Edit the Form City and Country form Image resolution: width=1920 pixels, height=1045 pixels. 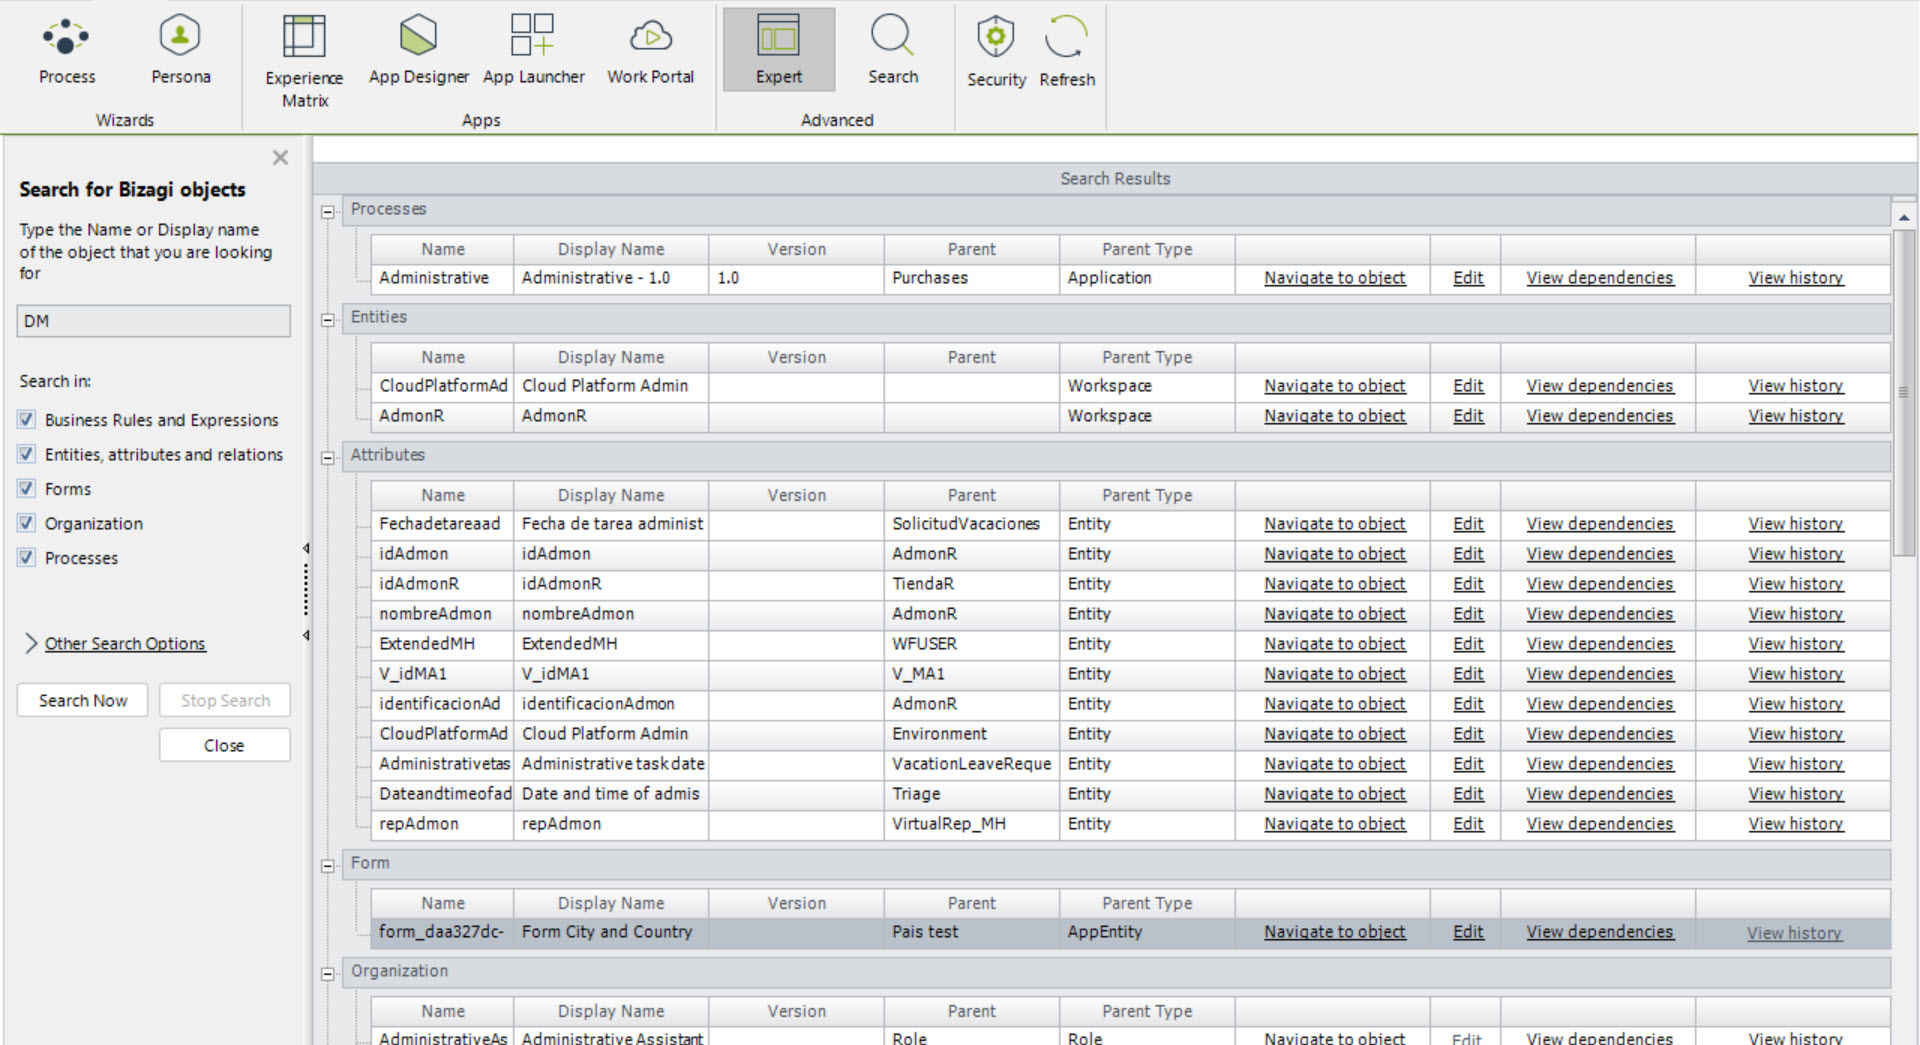pyautogui.click(x=1468, y=932)
